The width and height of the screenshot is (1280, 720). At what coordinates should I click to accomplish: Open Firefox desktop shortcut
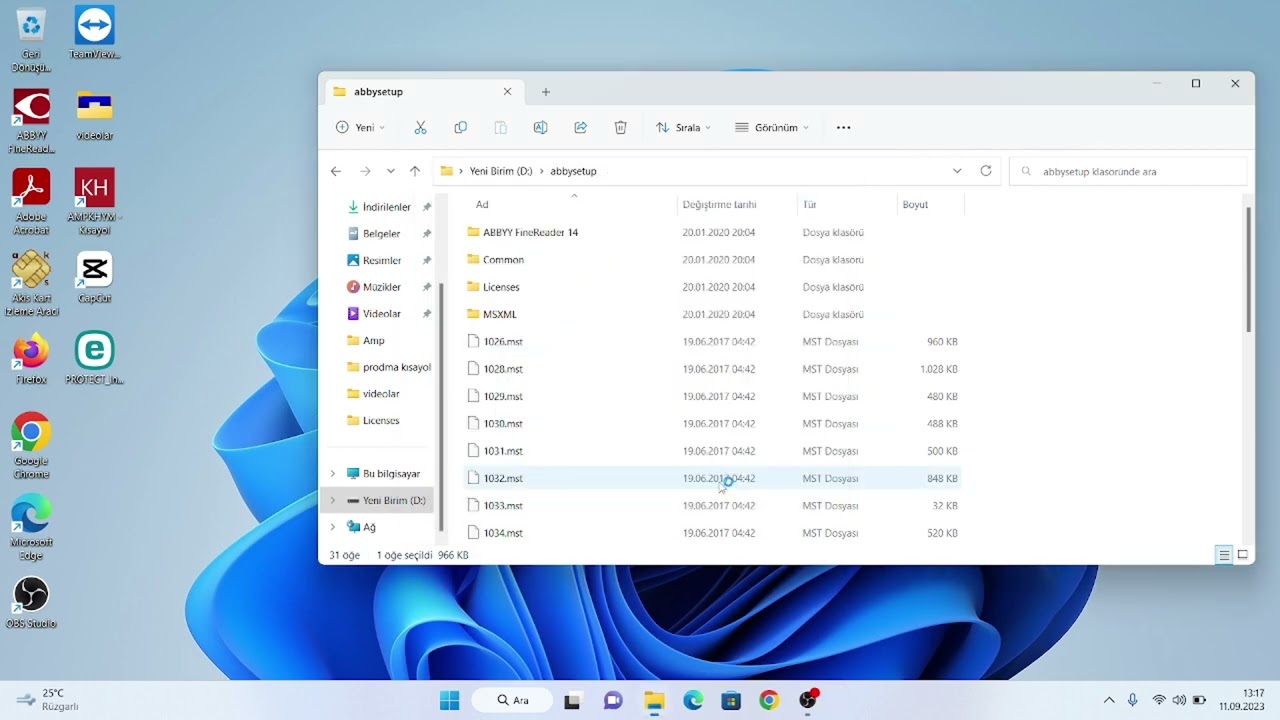pyautogui.click(x=31, y=359)
